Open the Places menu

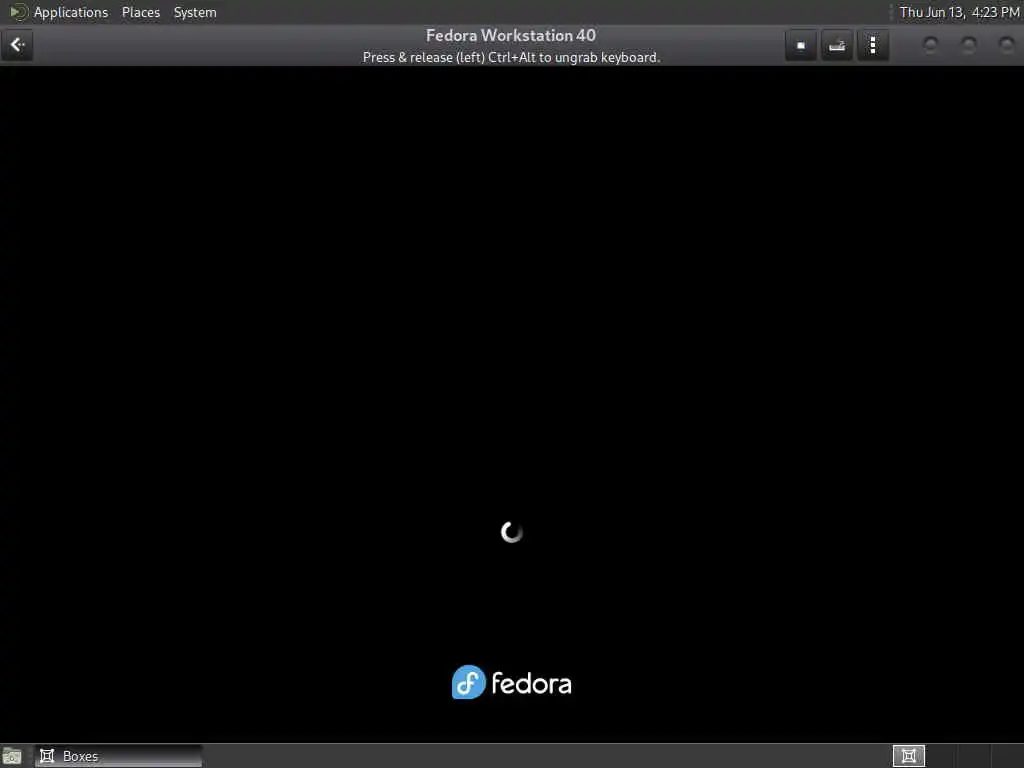click(140, 12)
